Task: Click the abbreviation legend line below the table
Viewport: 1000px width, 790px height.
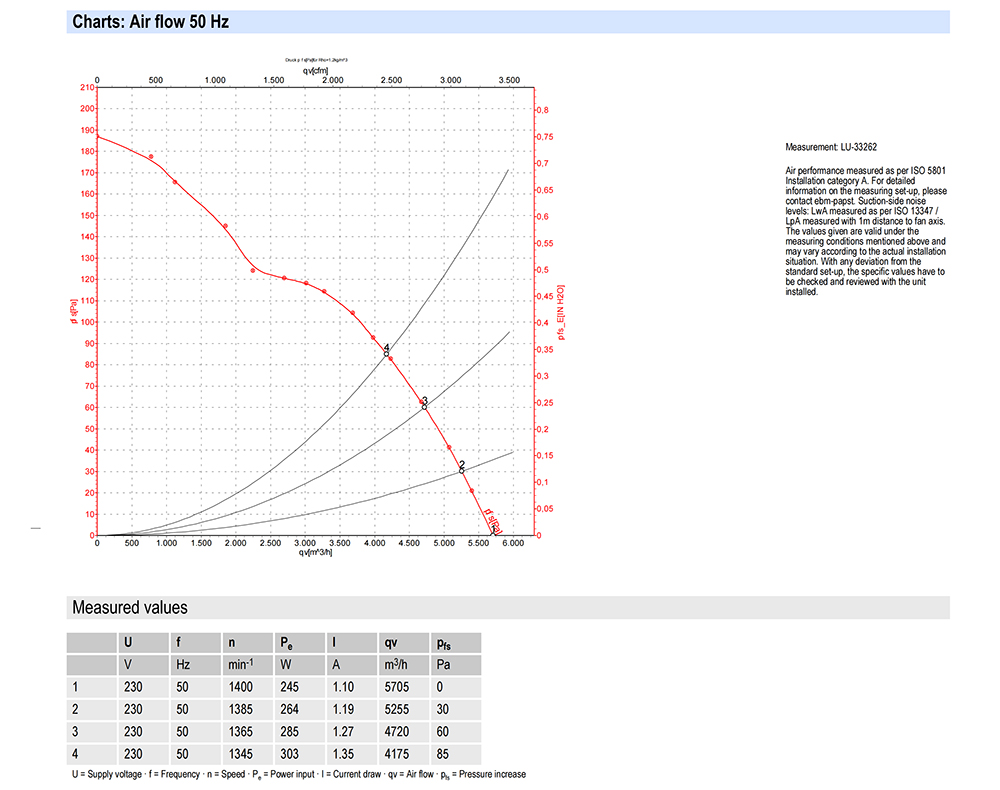Action: (x=298, y=775)
